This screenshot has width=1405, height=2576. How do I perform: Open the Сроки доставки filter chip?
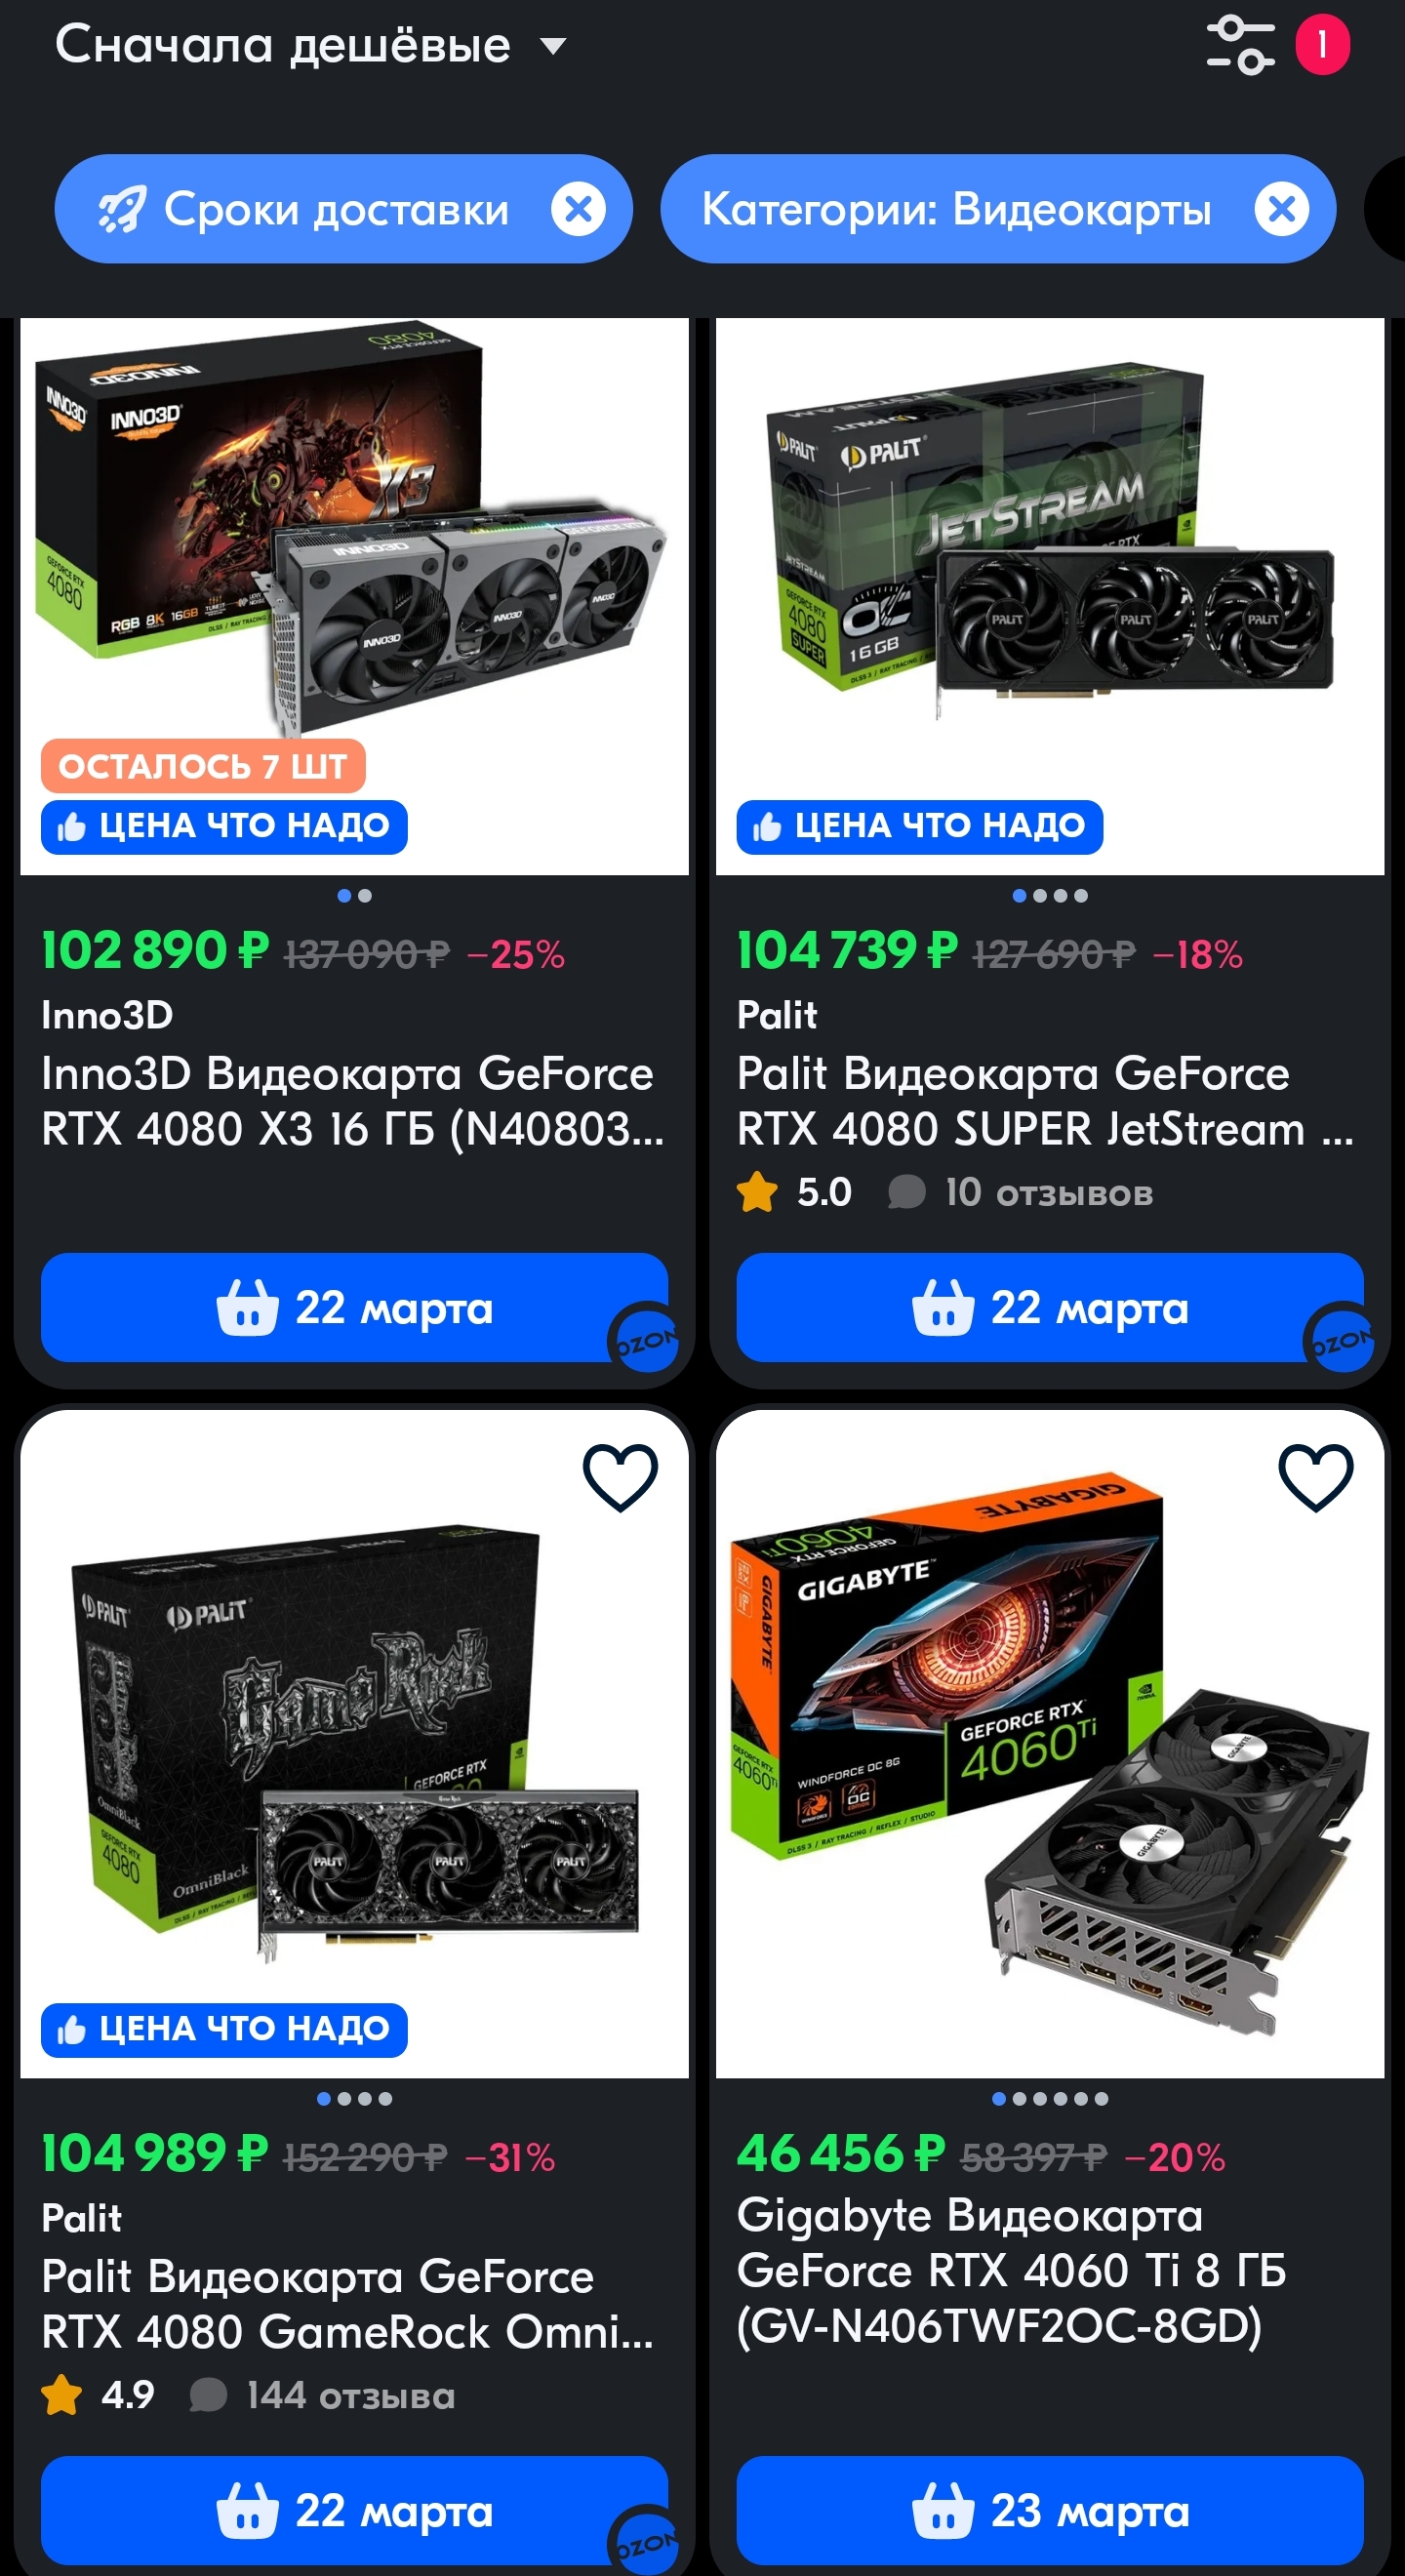pos(304,209)
